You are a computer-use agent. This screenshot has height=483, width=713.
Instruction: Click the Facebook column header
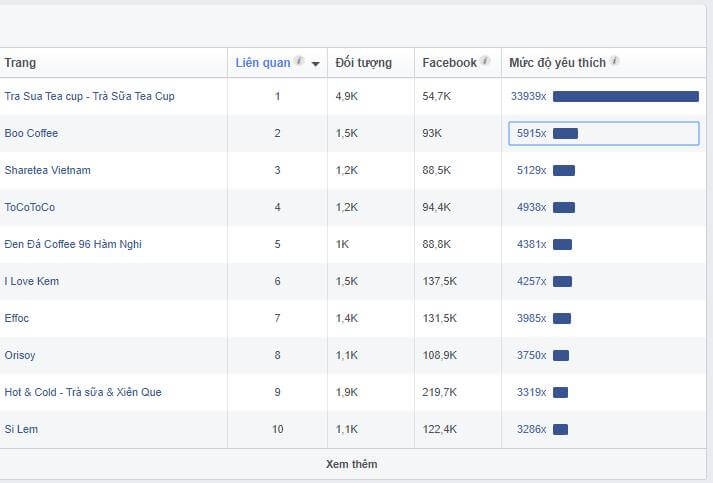pyautogui.click(x=449, y=63)
